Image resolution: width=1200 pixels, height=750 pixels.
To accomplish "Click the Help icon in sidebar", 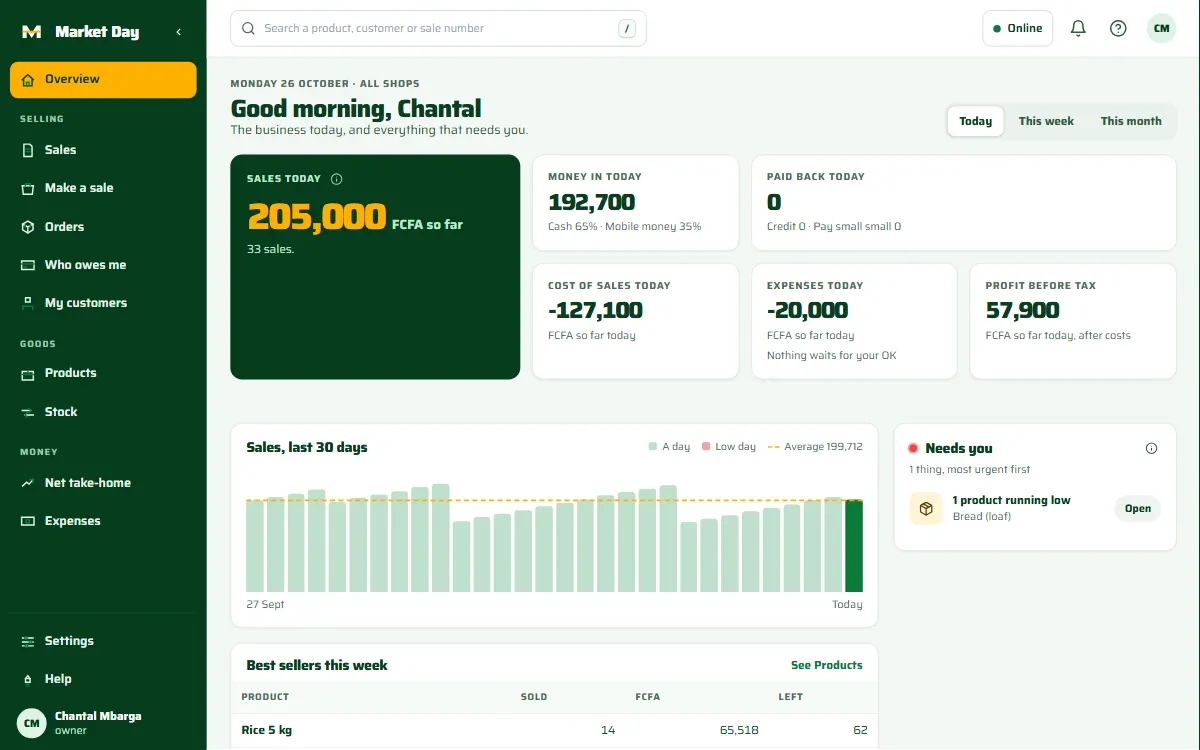I will pos(27,679).
